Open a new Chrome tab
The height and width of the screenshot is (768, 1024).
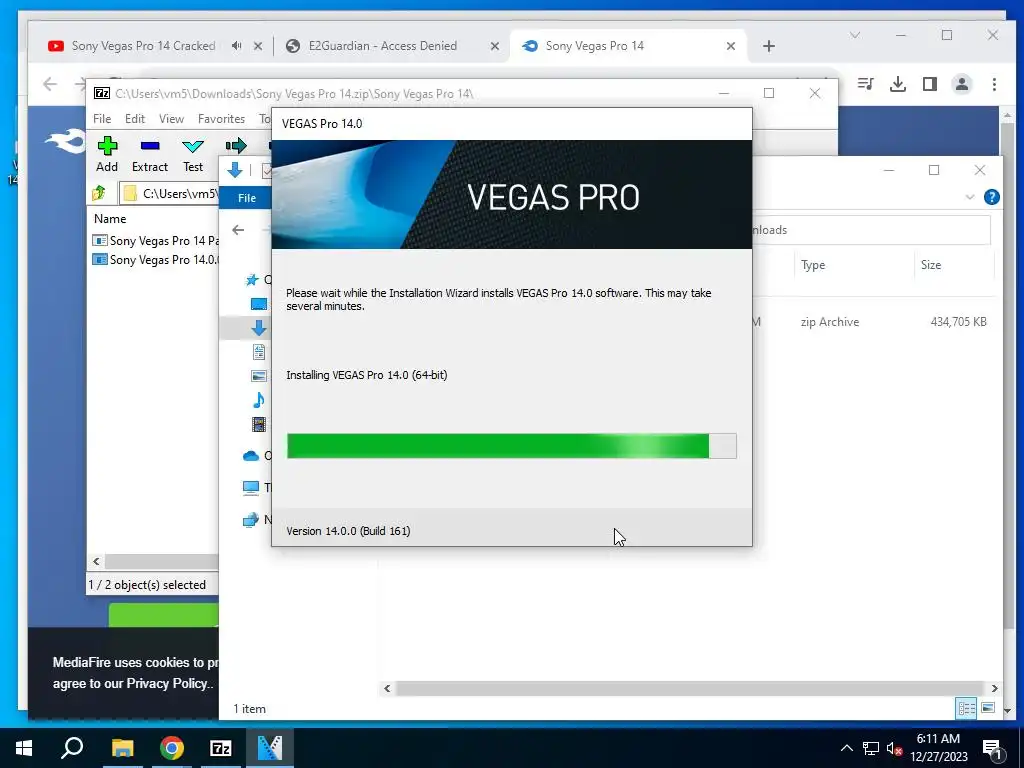point(769,46)
